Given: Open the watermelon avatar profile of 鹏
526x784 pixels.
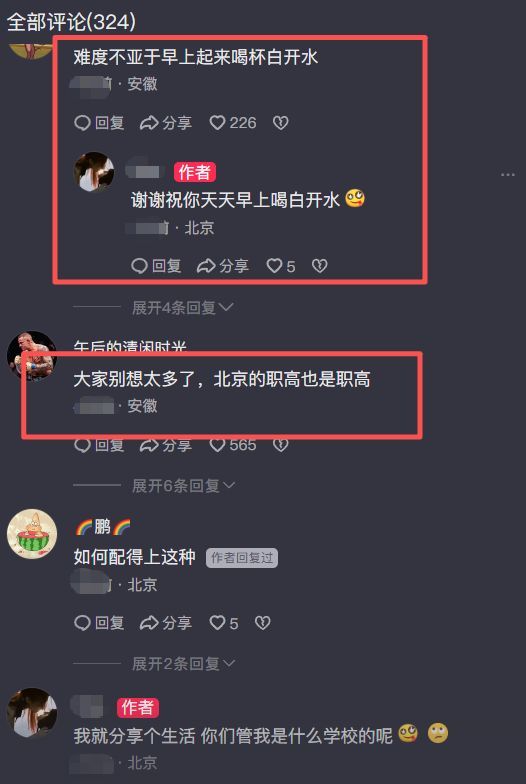Looking at the screenshot, I should 32,534.
